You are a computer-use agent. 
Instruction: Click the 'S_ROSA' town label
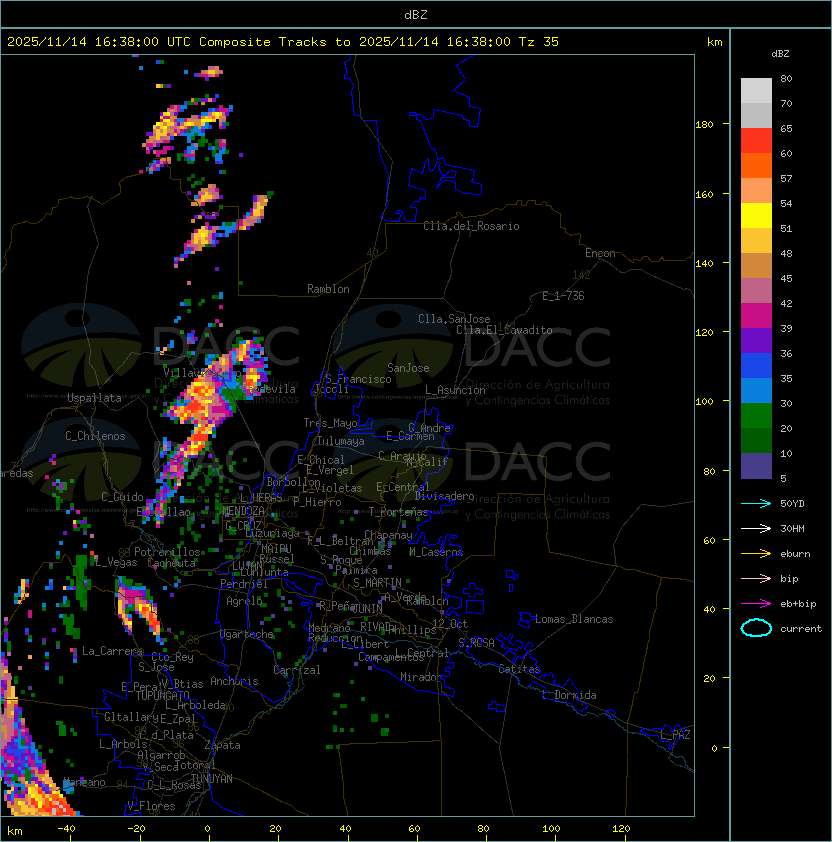[x=476, y=643]
